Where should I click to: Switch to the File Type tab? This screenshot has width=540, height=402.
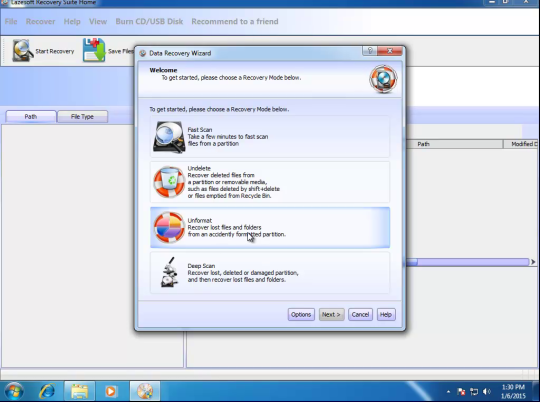(82, 116)
